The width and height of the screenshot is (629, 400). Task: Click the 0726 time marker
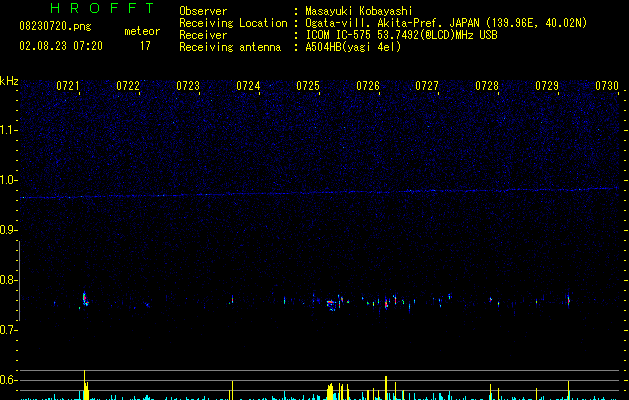tap(368, 86)
